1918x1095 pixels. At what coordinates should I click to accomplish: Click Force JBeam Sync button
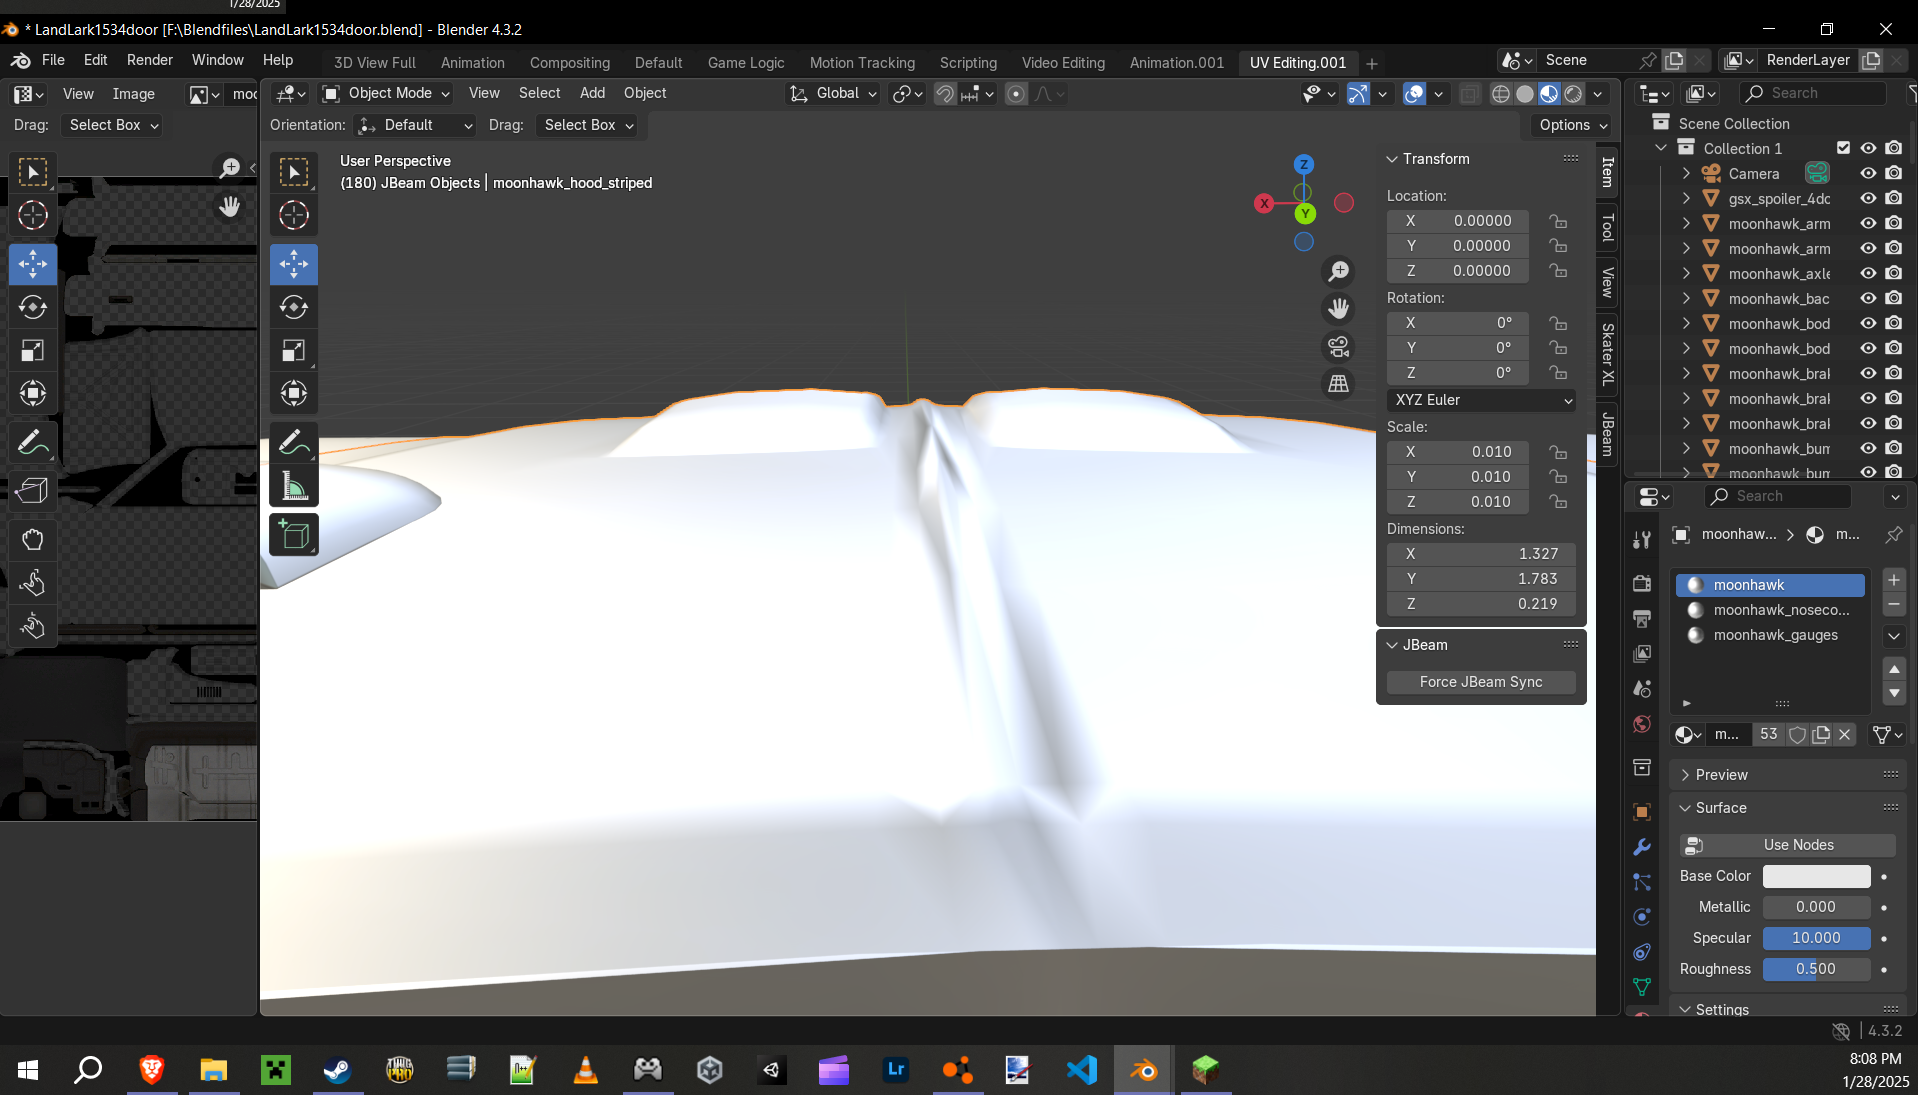pyautogui.click(x=1481, y=682)
